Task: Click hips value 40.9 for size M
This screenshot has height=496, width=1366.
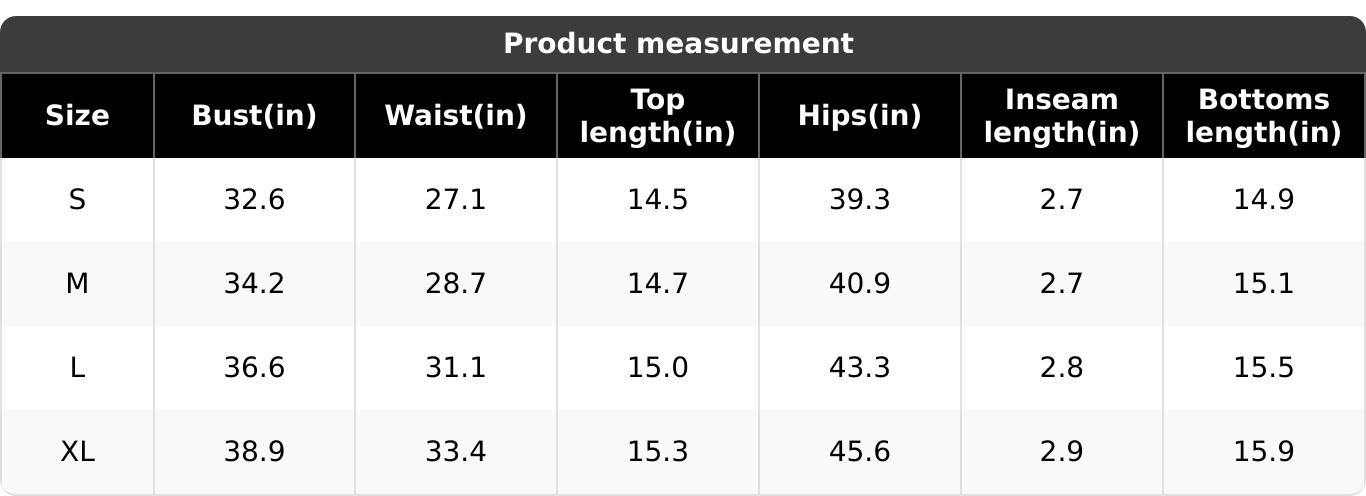Action: [x=859, y=284]
